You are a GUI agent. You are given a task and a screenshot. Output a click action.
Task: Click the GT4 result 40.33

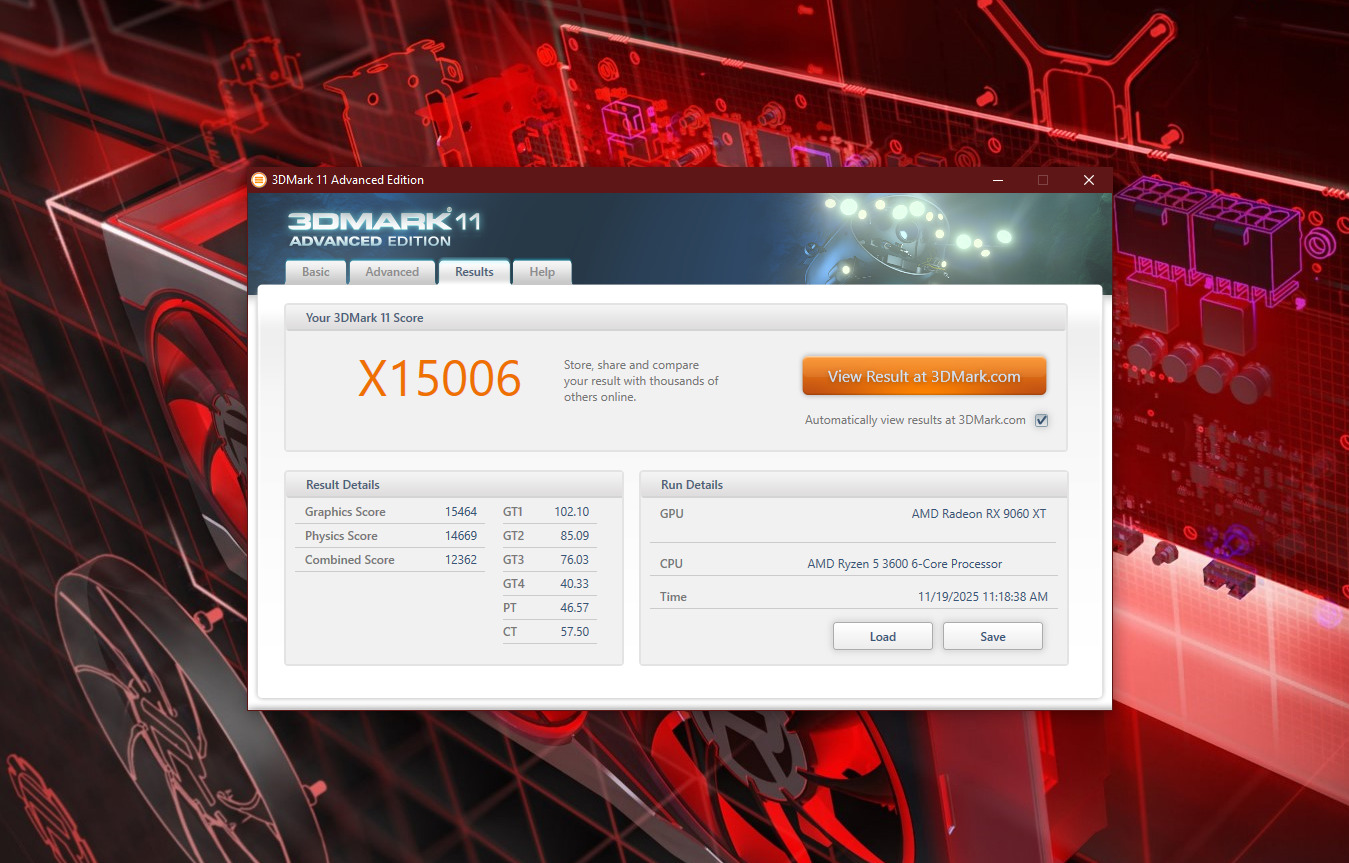pyautogui.click(x=575, y=584)
